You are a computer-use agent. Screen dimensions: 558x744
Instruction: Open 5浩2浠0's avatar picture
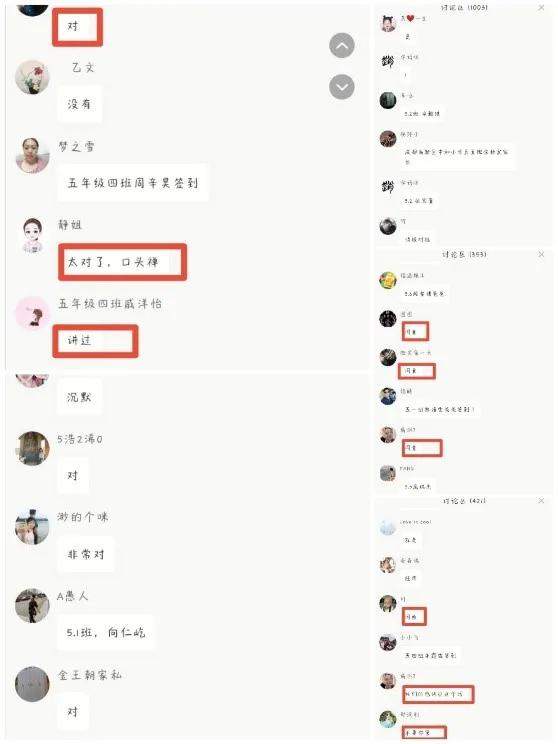32,448
